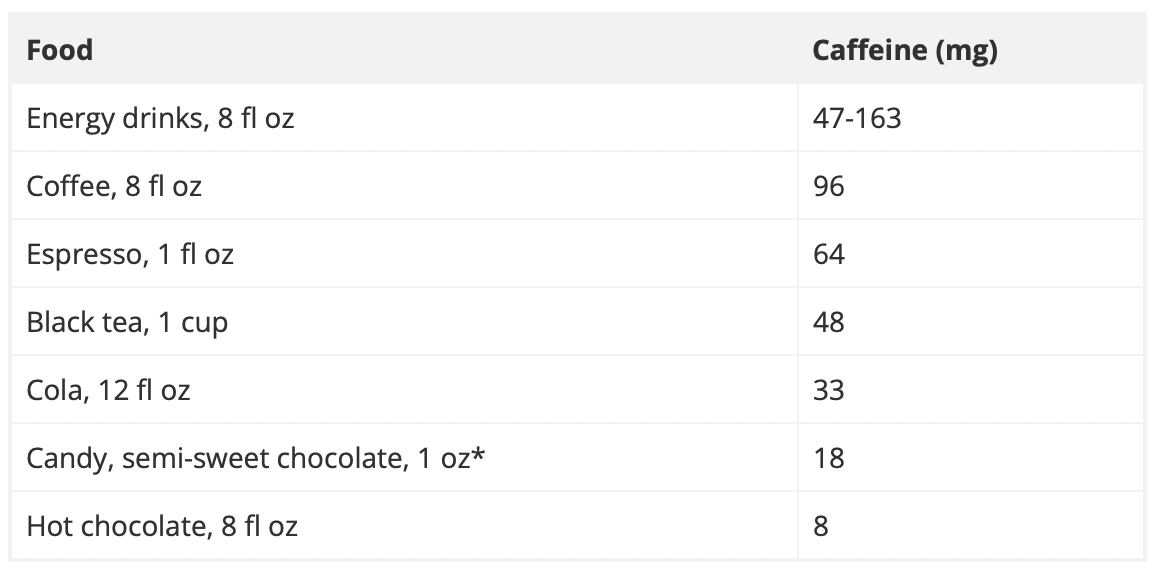Click the word Cola in the table
The width and height of the screenshot is (1156, 572).
tap(54, 389)
